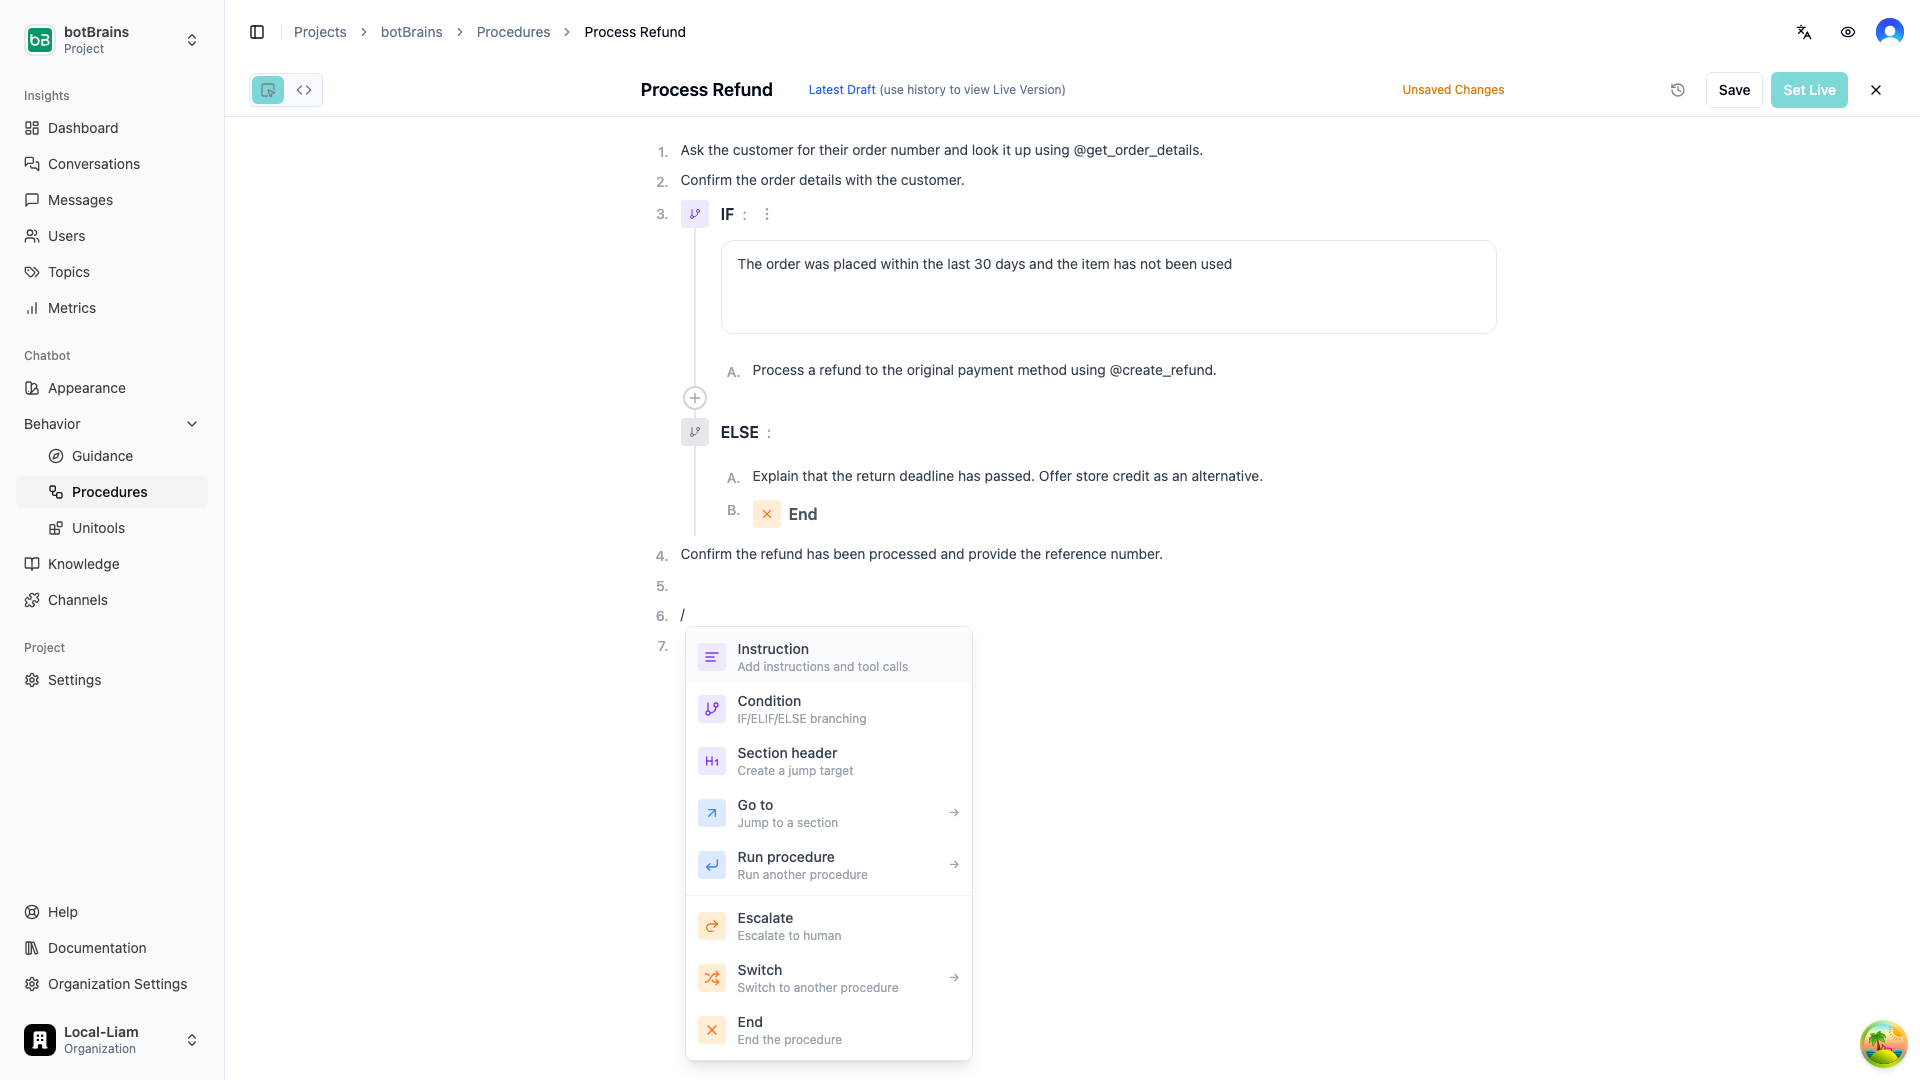The width and height of the screenshot is (1920, 1080).
Task: Expand the Local-Liam organization switcher
Action: point(191,1040)
